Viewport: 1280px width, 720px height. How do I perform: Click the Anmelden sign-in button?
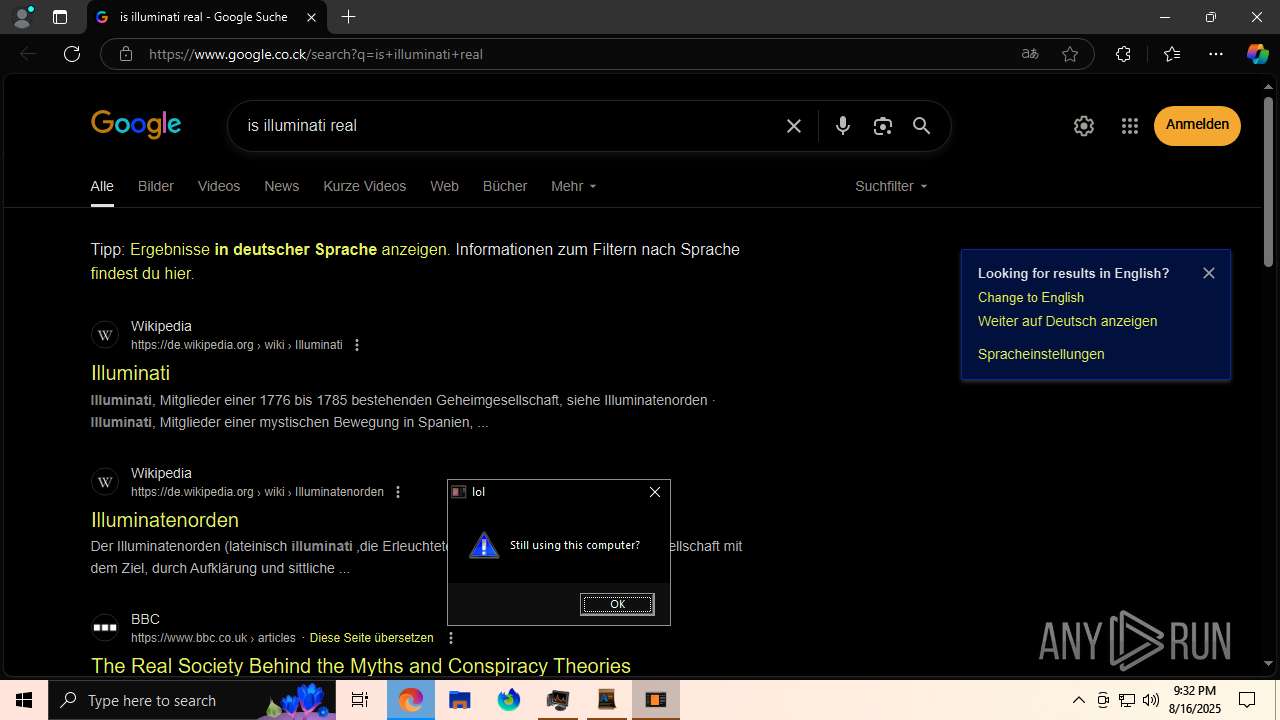[x=1197, y=125]
